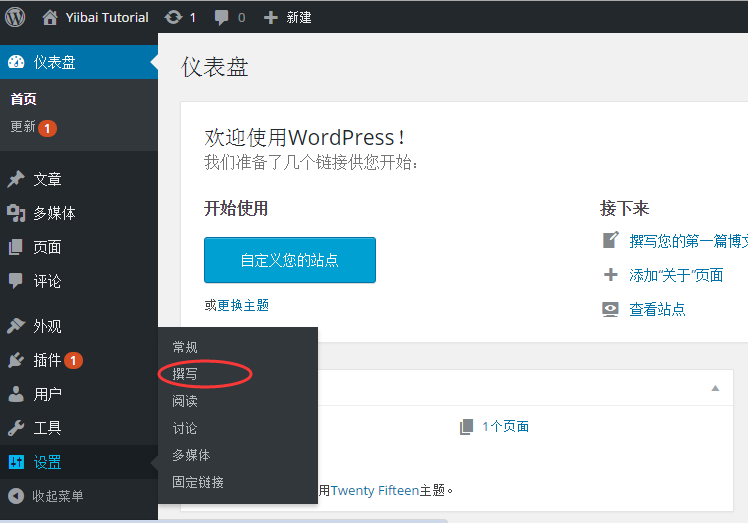This screenshot has width=748, height=523.
Task: Click the 收起菜单 collapse arrow icon
Action: [x=16, y=496]
